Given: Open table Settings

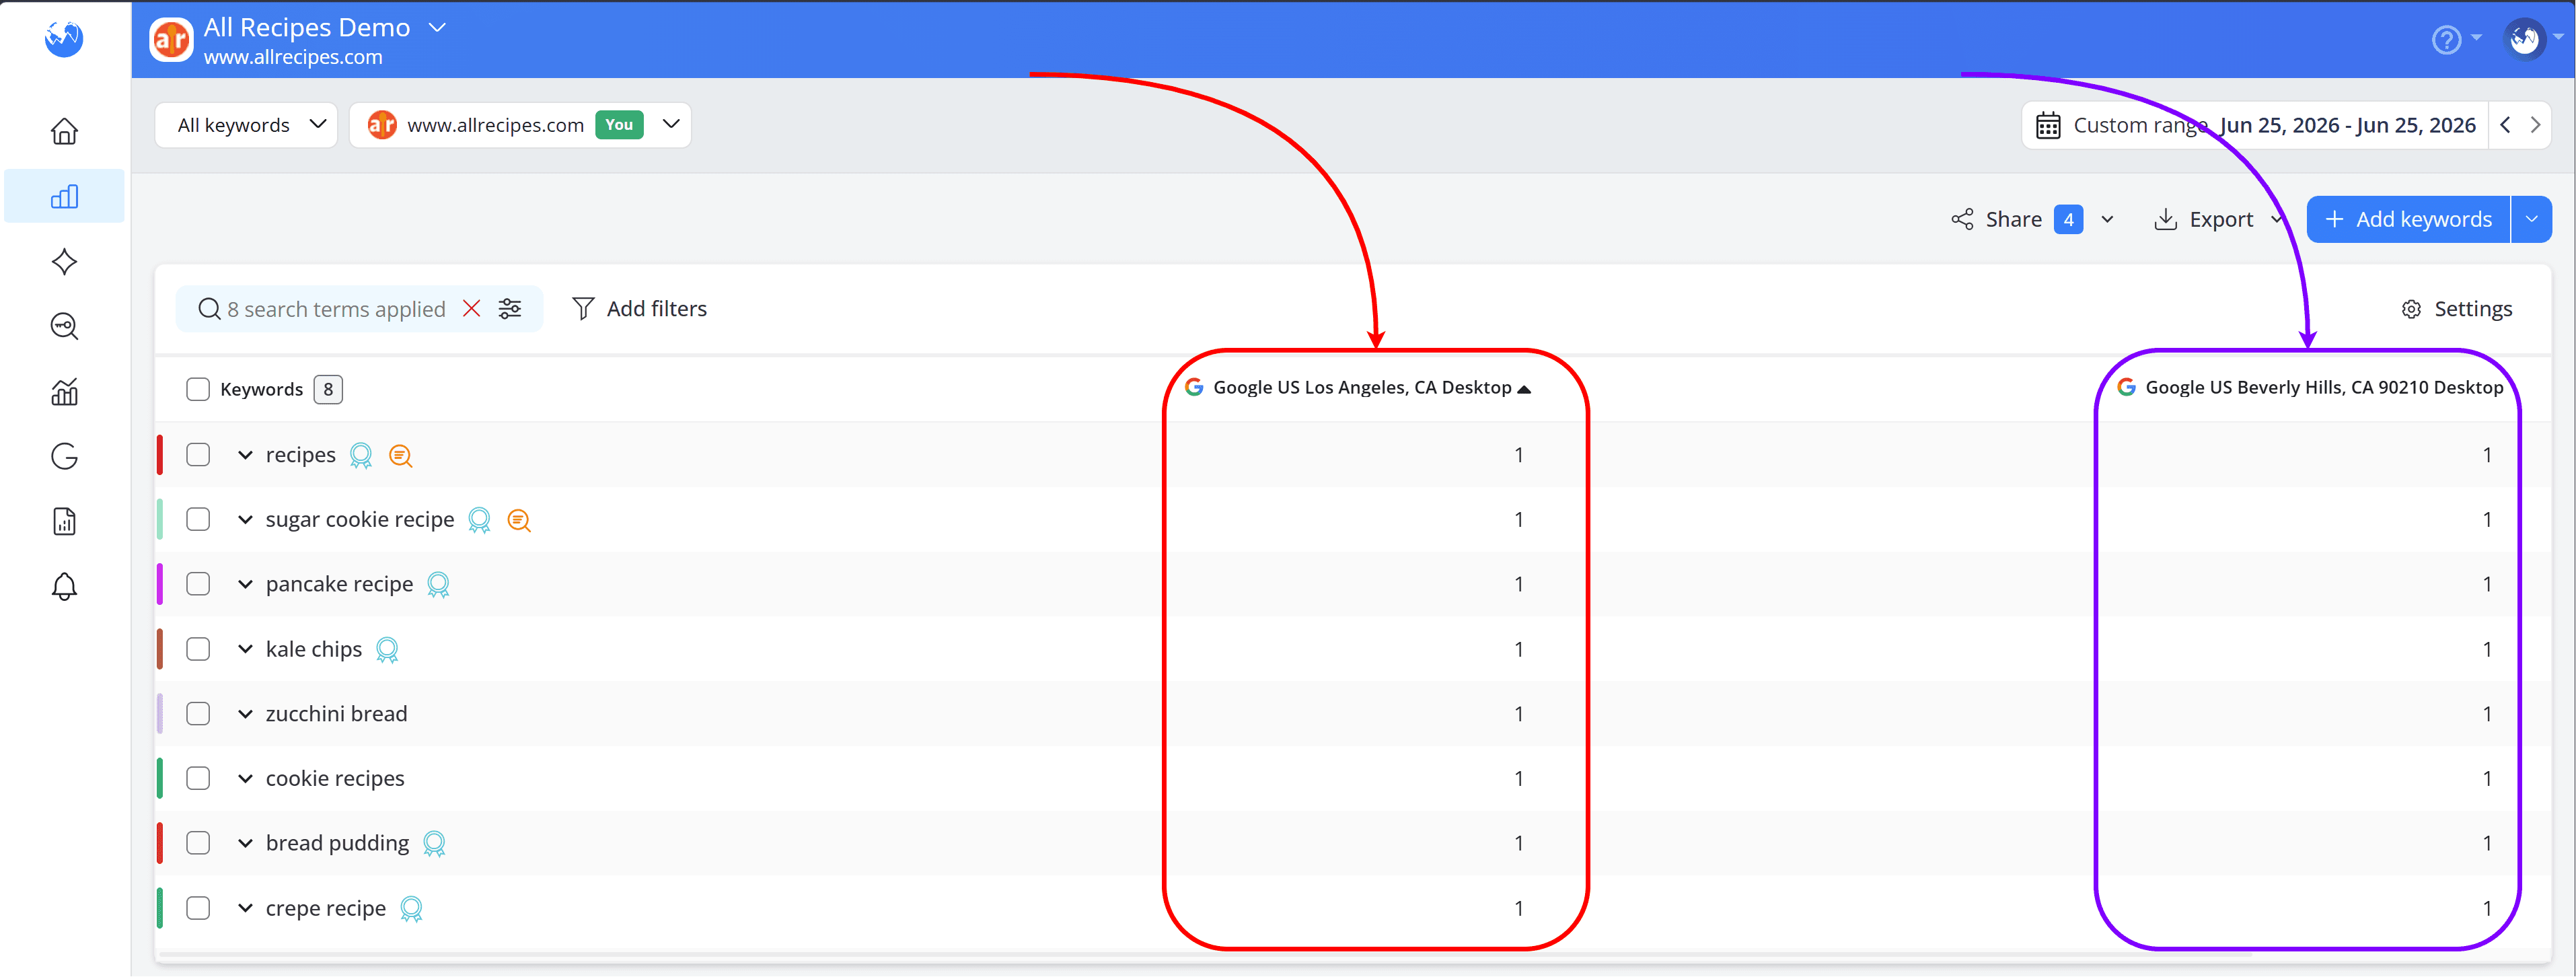Looking at the screenshot, I should click(2456, 309).
